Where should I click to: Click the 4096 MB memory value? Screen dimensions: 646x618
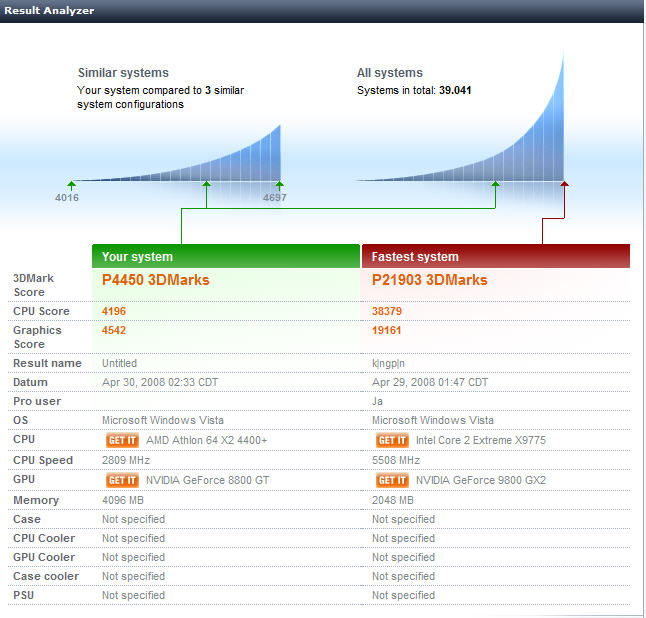click(x=122, y=500)
